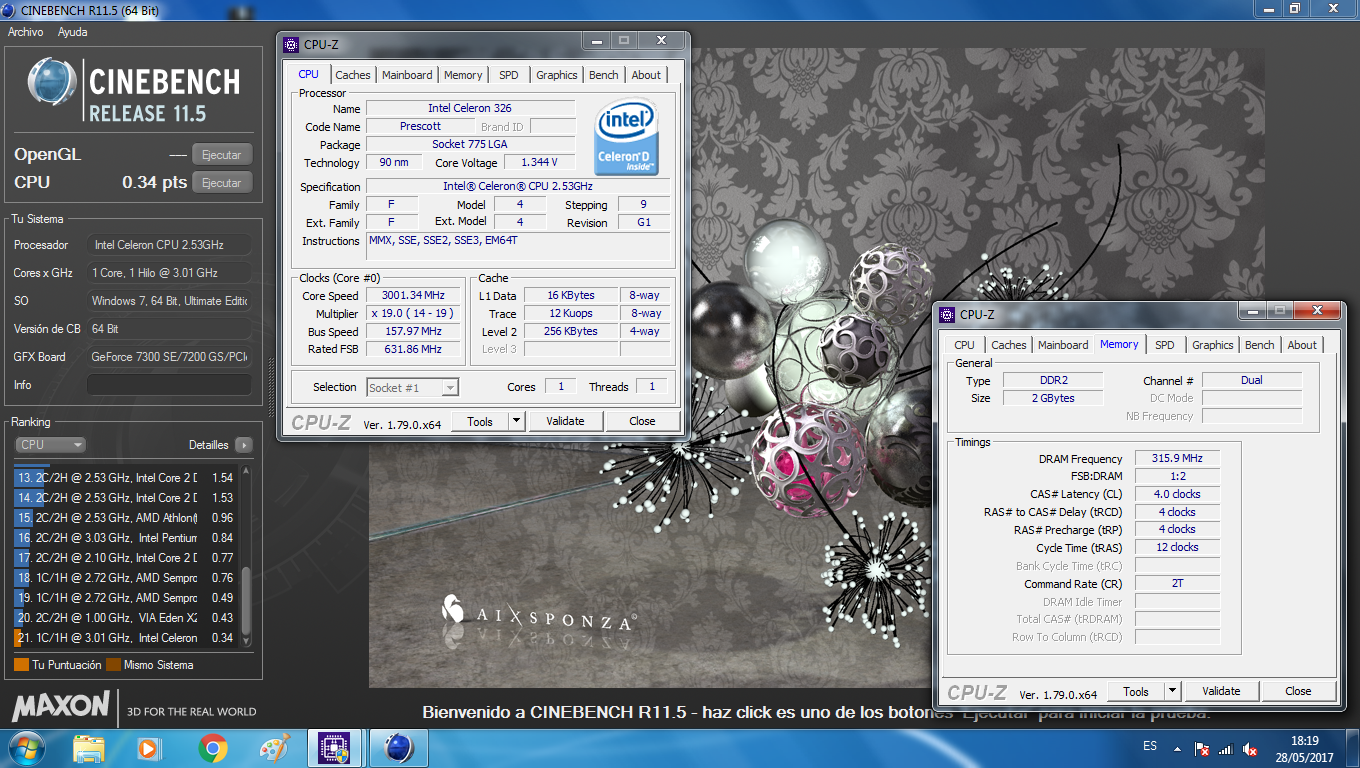Image resolution: width=1360 pixels, height=768 pixels.
Task: Open Tools dropdown arrow in CPU tab window
Action: 516,421
